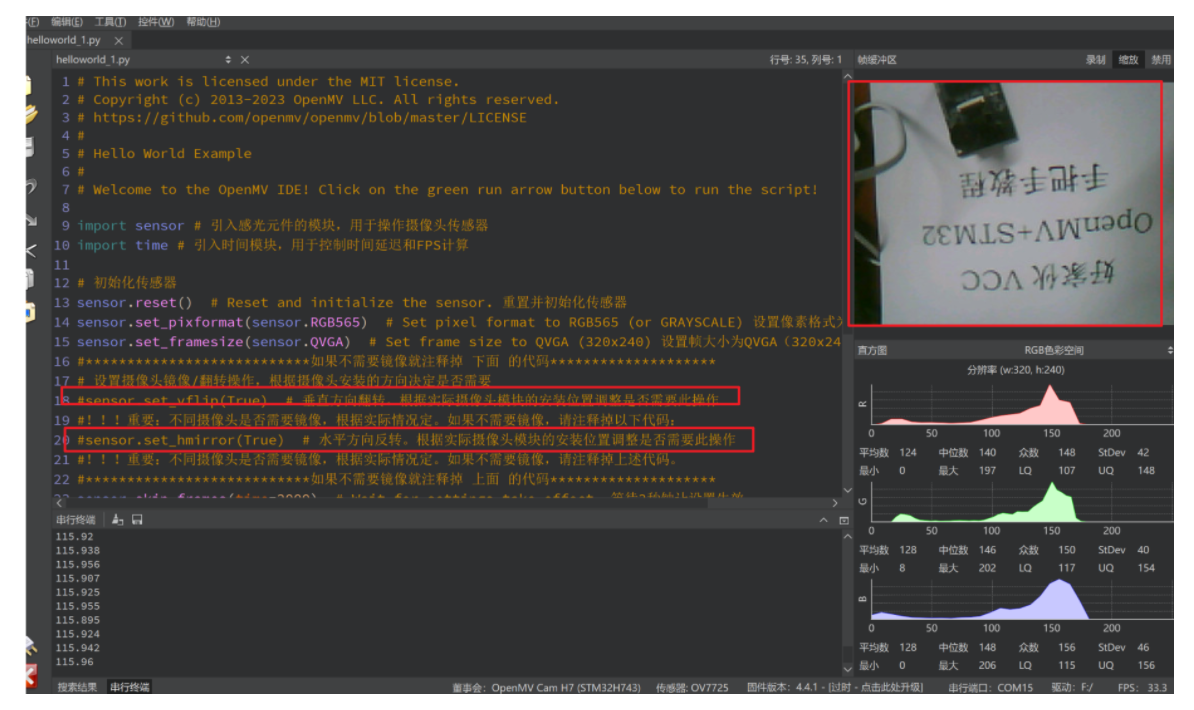The width and height of the screenshot is (1194, 710).
Task: Click the red R channel histogram
Action: [x=1020, y=405]
